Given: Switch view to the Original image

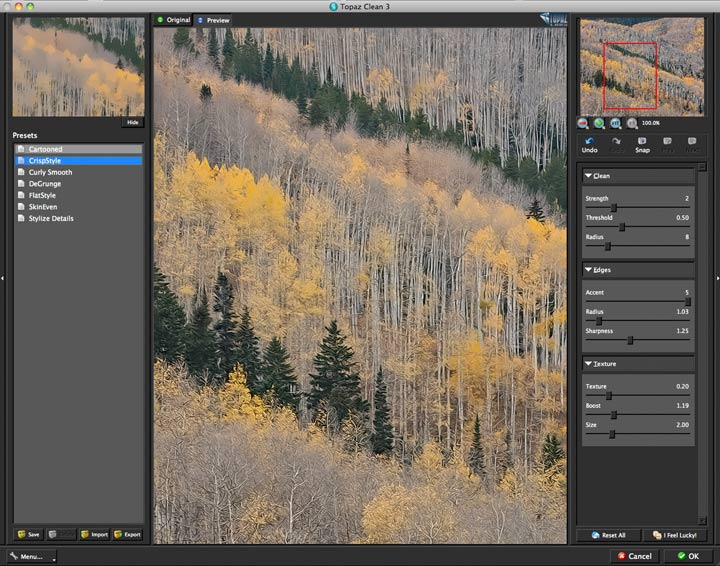Looking at the screenshot, I should 173,20.
